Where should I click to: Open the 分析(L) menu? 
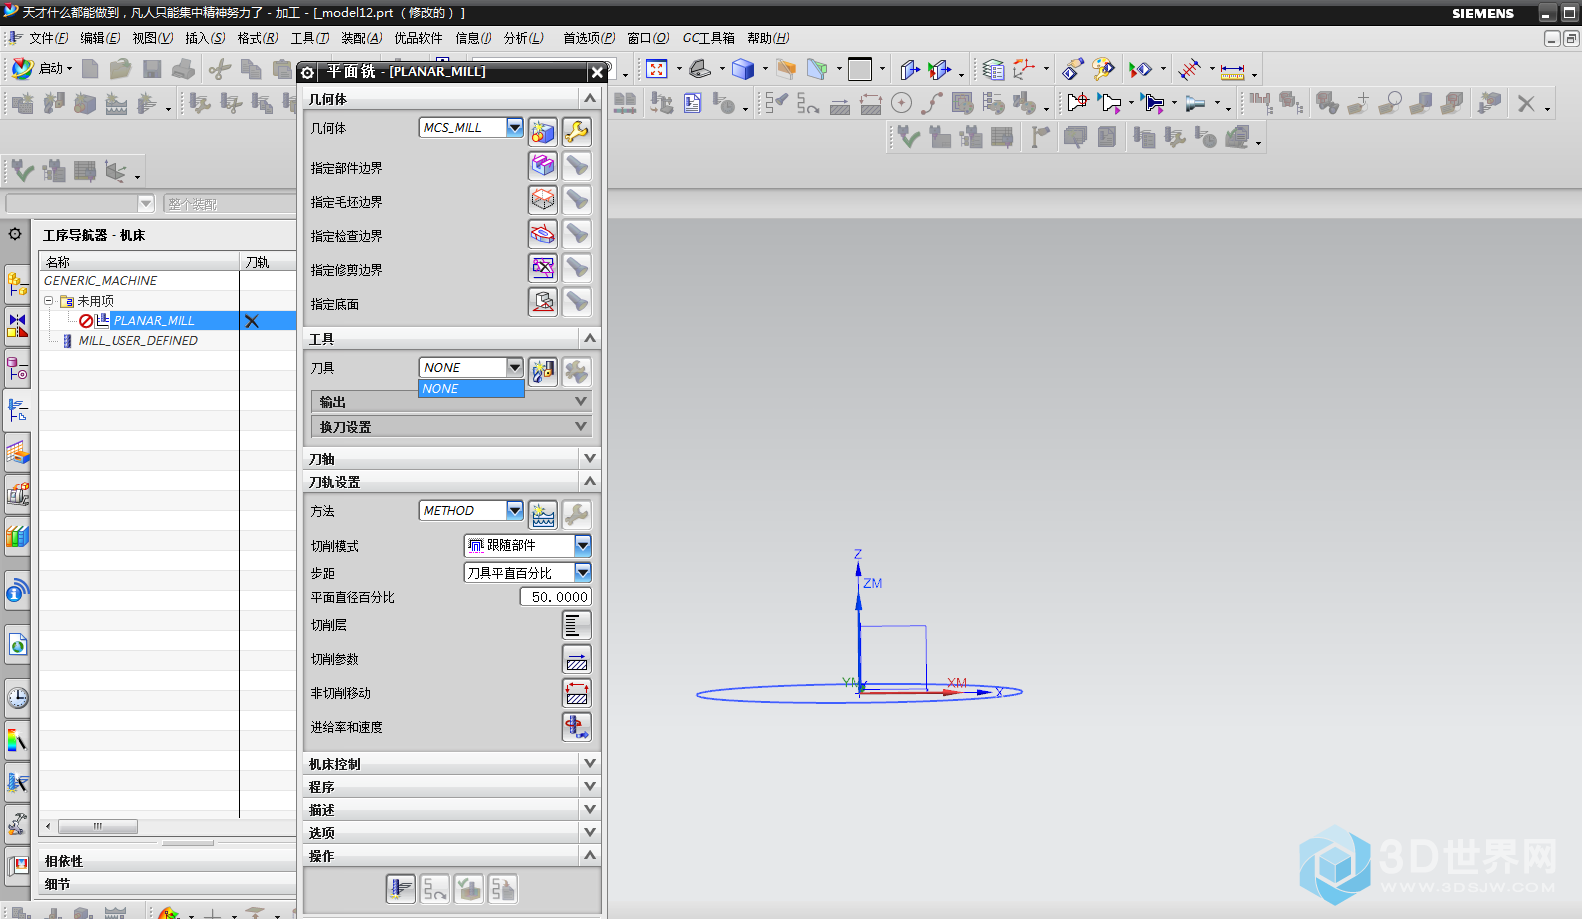[x=523, y=38]
